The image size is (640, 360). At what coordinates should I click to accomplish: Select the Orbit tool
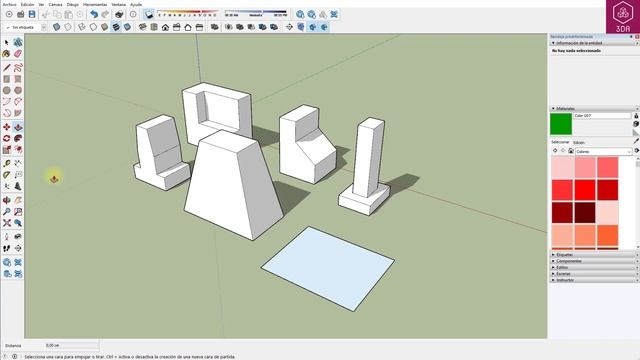(7, 200)
